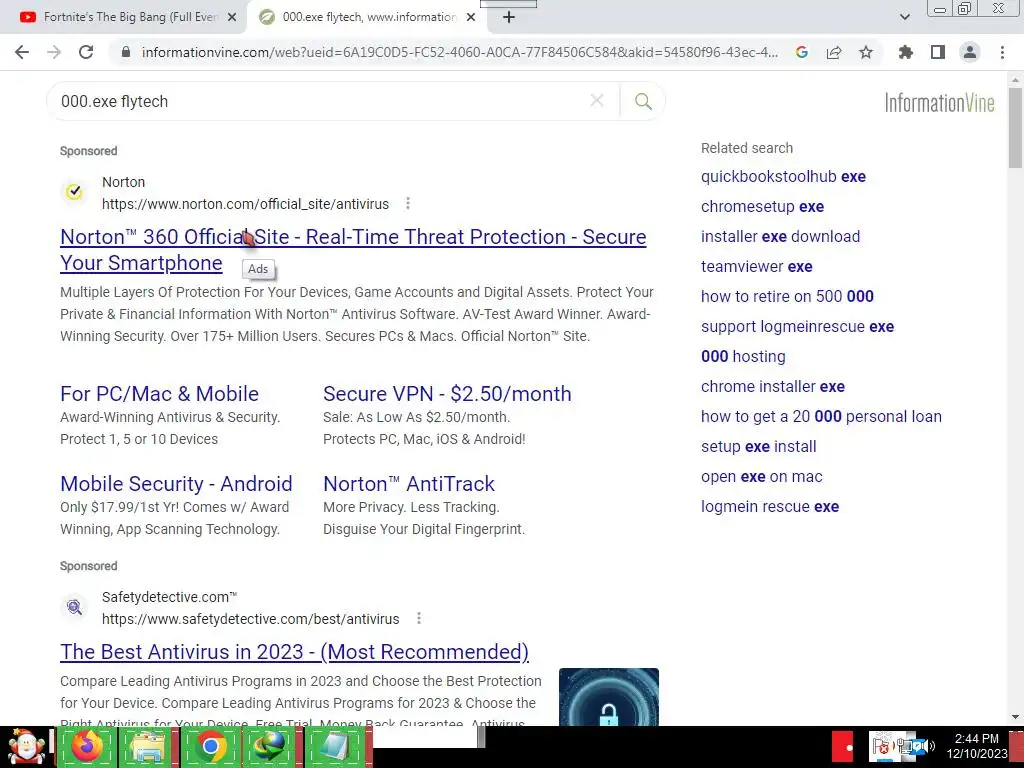Screen dimensions: 1024x768
Task: Open a new browser tab
Action: pos(509,18)
